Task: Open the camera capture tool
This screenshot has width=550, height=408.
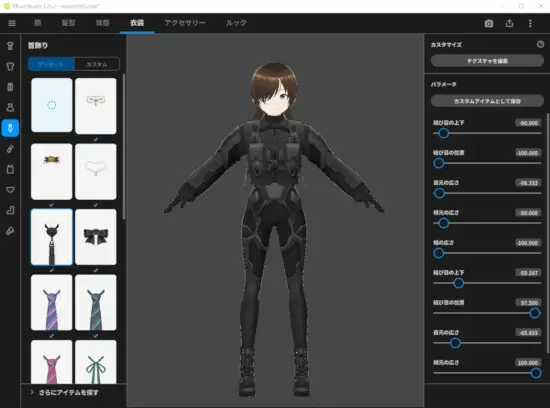Action: 489,24
